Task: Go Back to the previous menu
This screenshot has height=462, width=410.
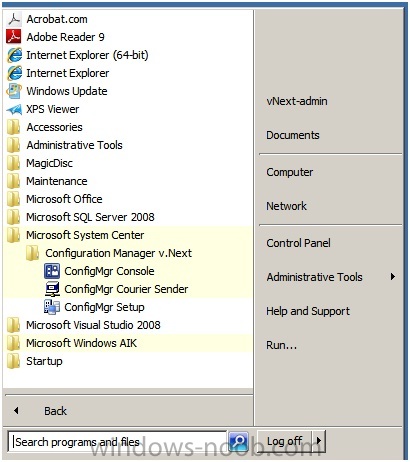Action: point(55,411)
